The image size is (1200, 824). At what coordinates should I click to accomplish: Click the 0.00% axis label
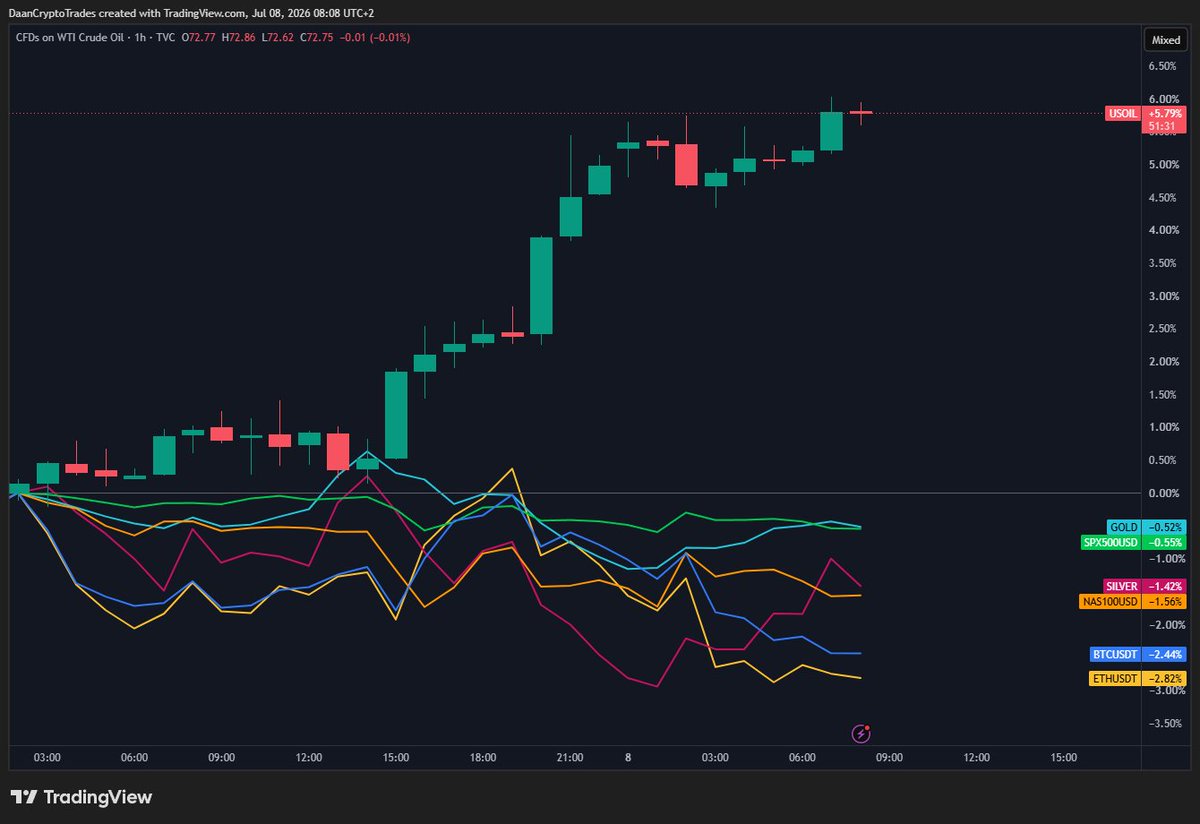click(1164, 493)
